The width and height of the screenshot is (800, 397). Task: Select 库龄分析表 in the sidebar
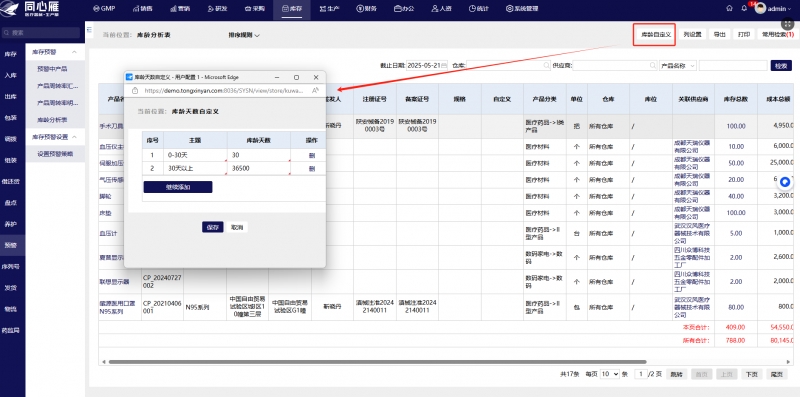click(x=53, y=120)
